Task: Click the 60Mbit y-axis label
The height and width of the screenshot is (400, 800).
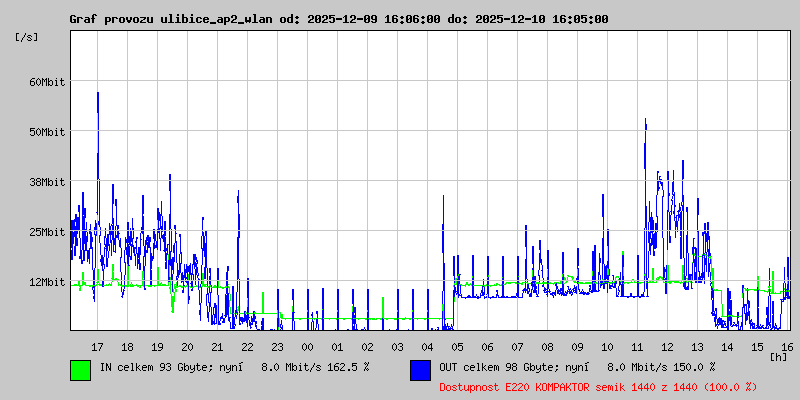Action: [x=46, y=82]
